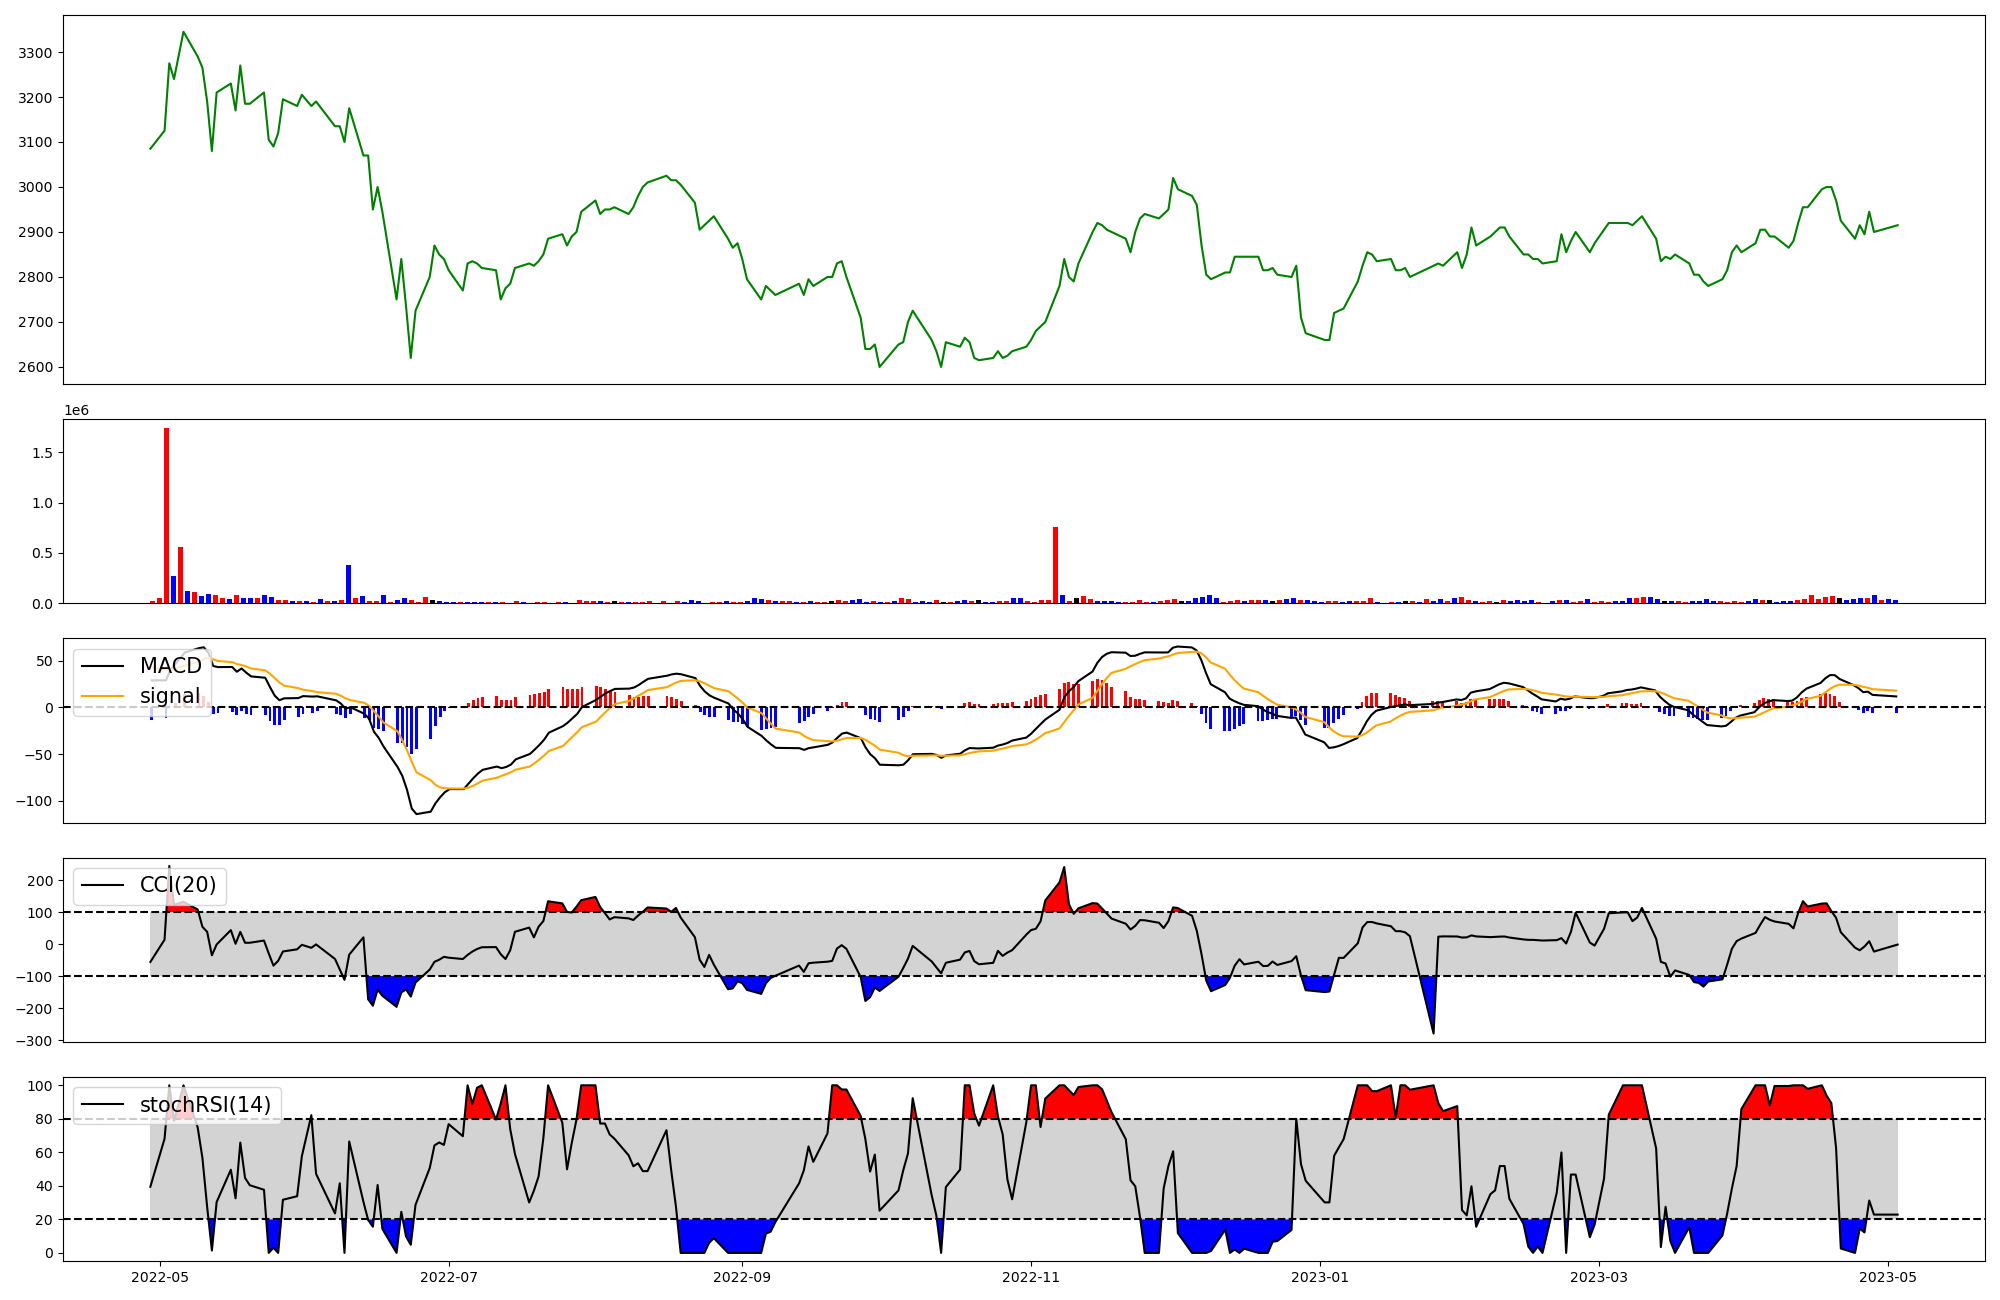Image resolution: width=2000 pixels, height=1300 pixels.
Task: Select the stochRSI(14) legend entry
Action: pyautogui.click(x=205, y=1105)
